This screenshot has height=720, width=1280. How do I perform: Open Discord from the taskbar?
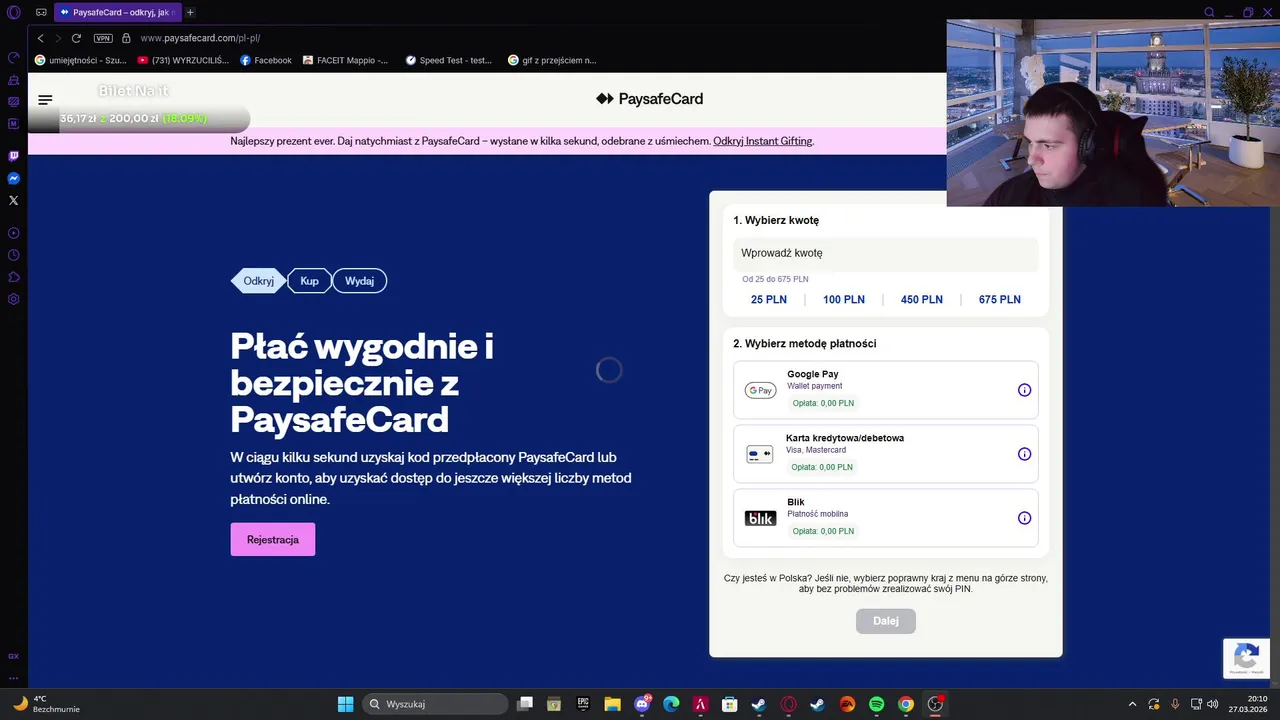point(642,704)
